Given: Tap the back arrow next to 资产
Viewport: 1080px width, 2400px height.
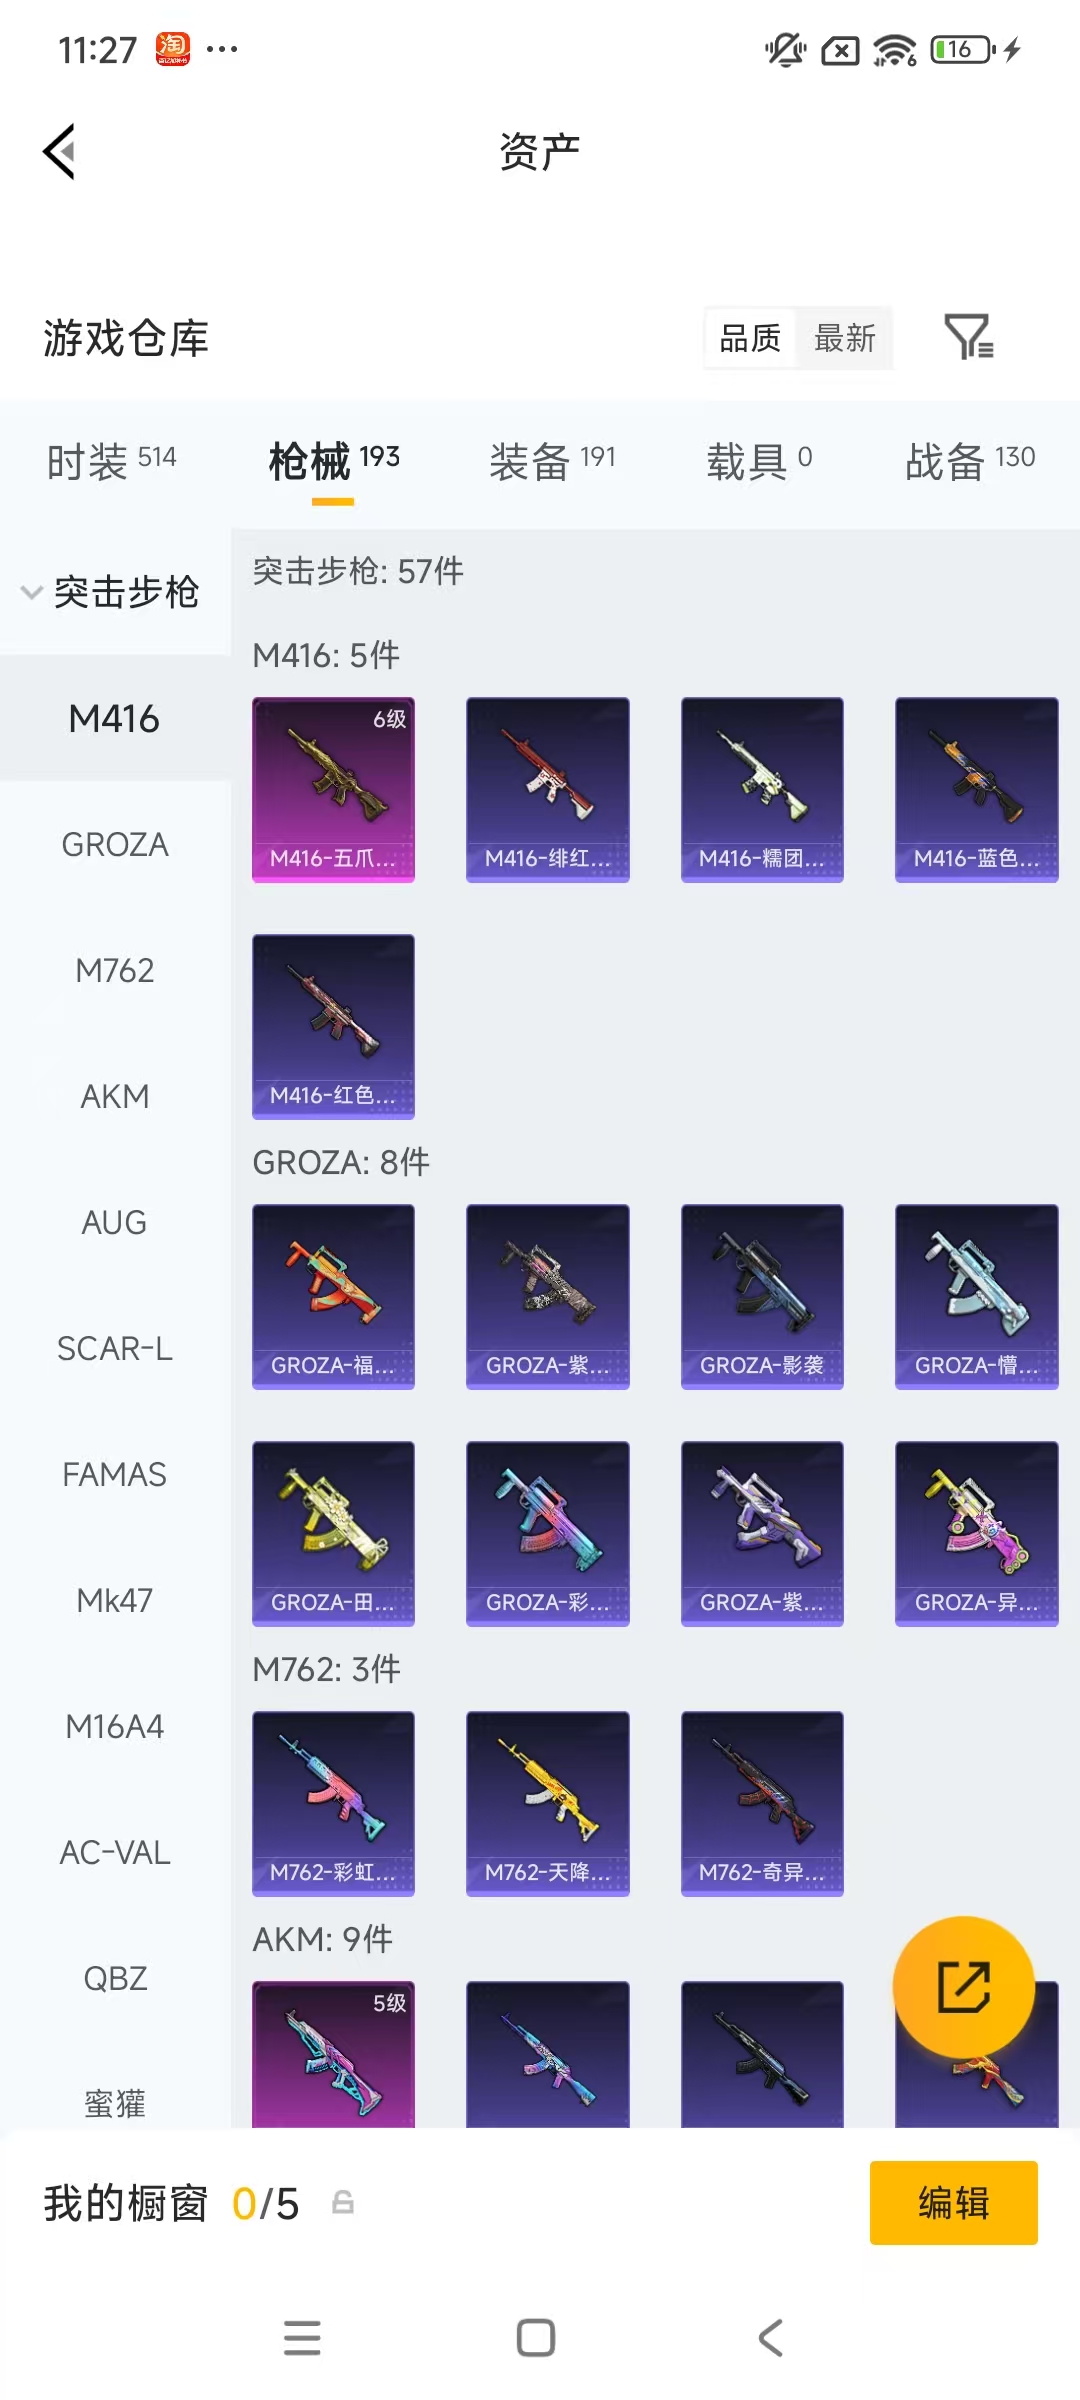Looking at the screenshot, I should [x=60, y=152].
